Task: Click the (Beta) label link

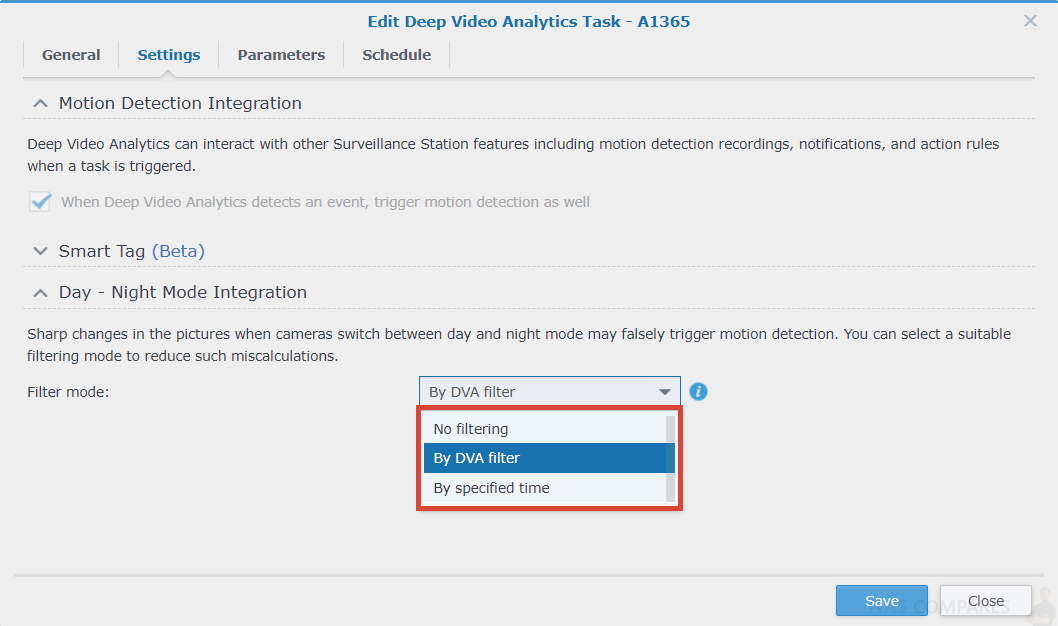Action: (x=178, y=251)
